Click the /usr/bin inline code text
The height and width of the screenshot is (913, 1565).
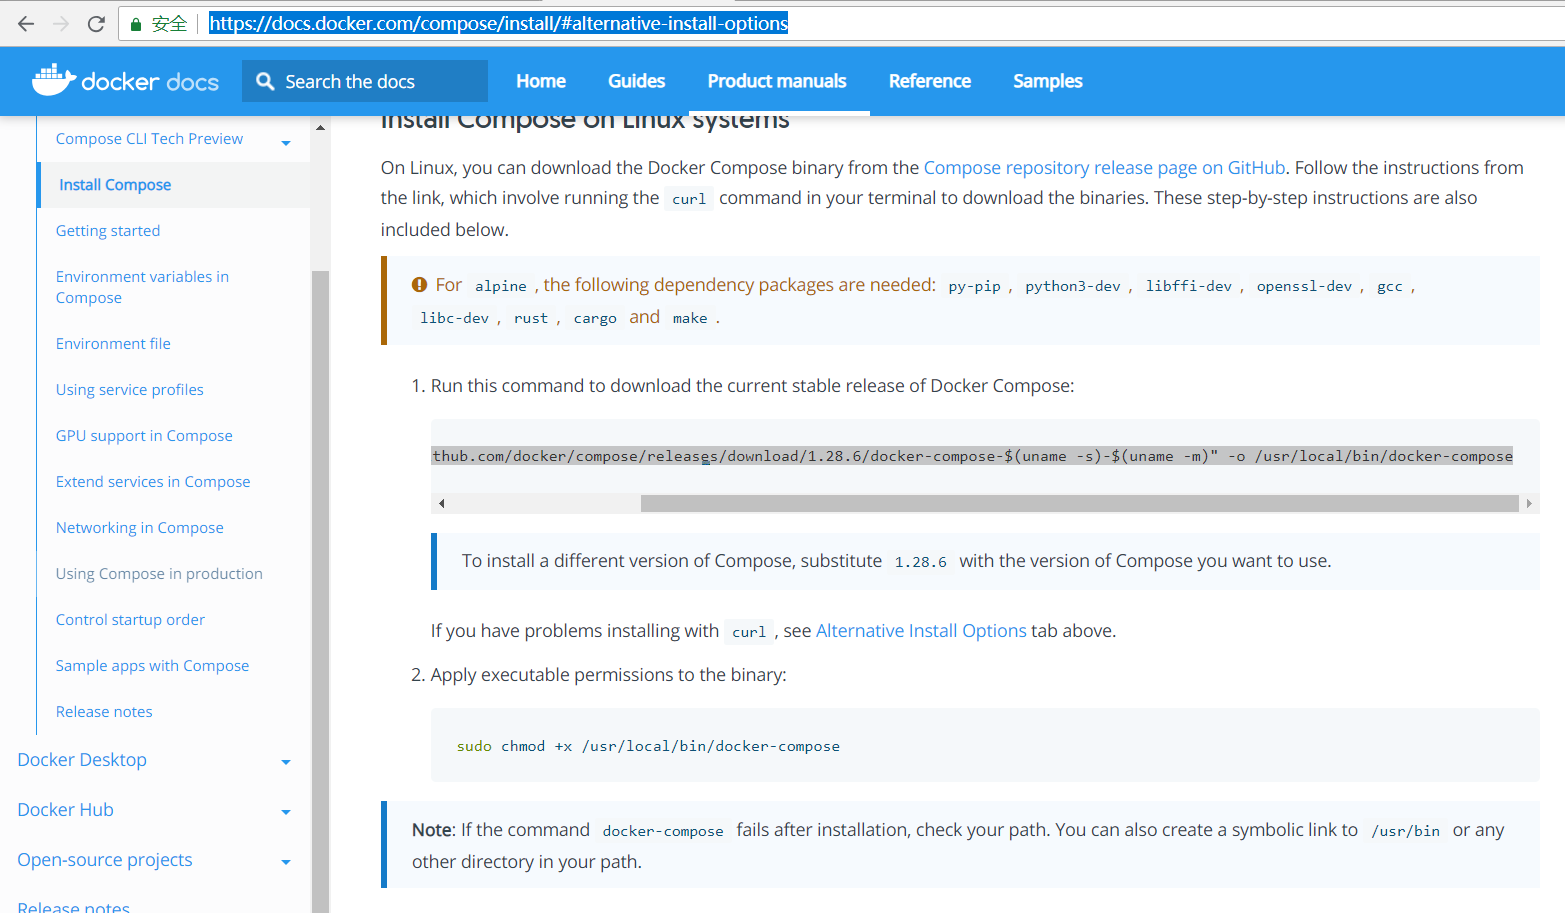point(1405,831)
